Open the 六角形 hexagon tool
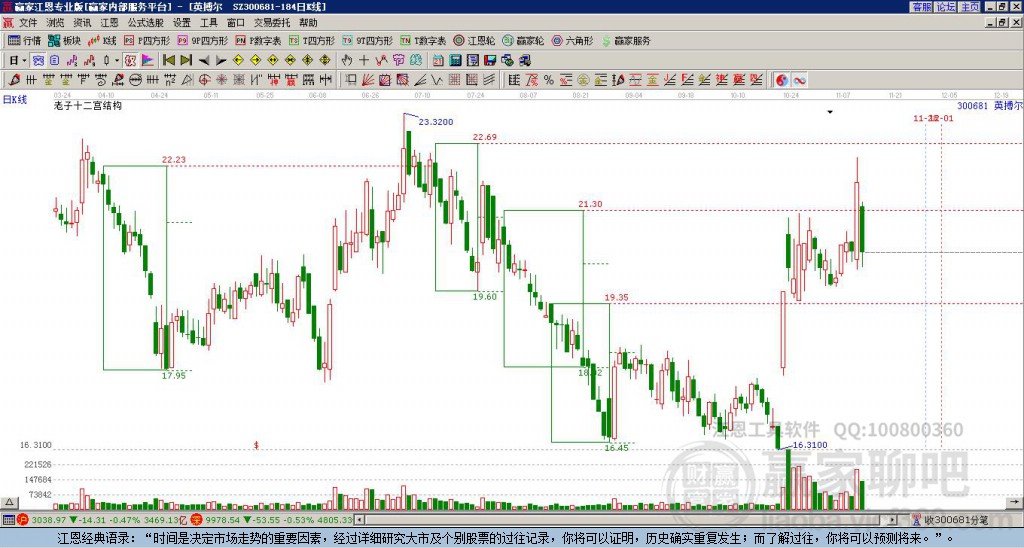 tap(573, 40)
